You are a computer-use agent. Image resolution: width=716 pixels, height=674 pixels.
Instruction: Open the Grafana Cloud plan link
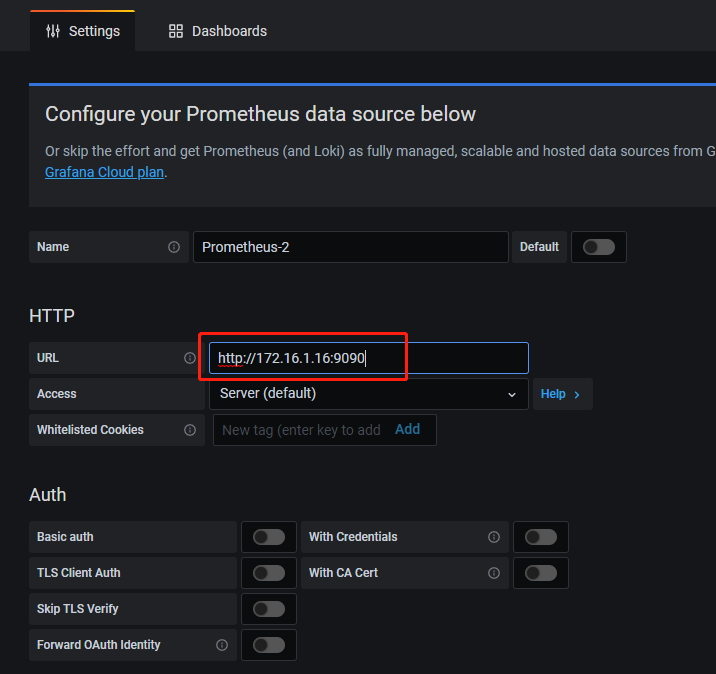pos(103,172)
